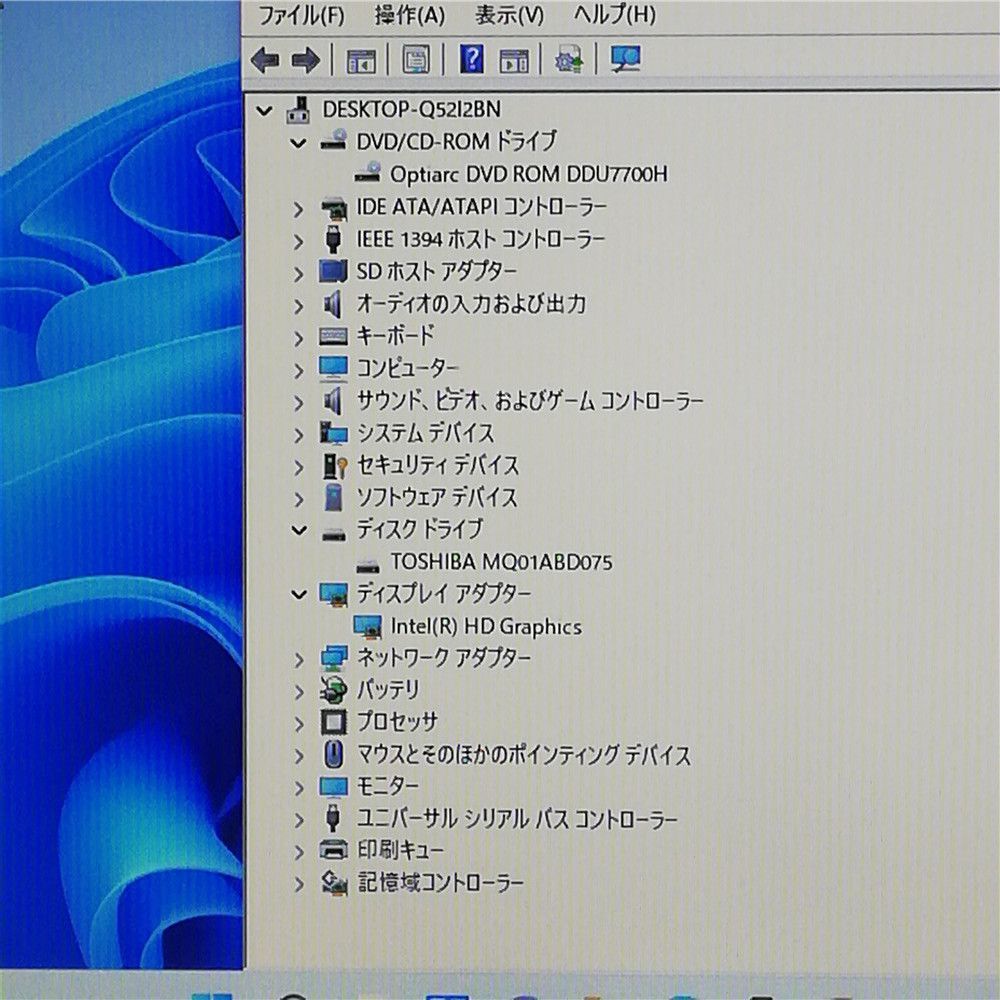Click the バッテリ battery icon
The image size is (1000, 1000).
[334, 690]
